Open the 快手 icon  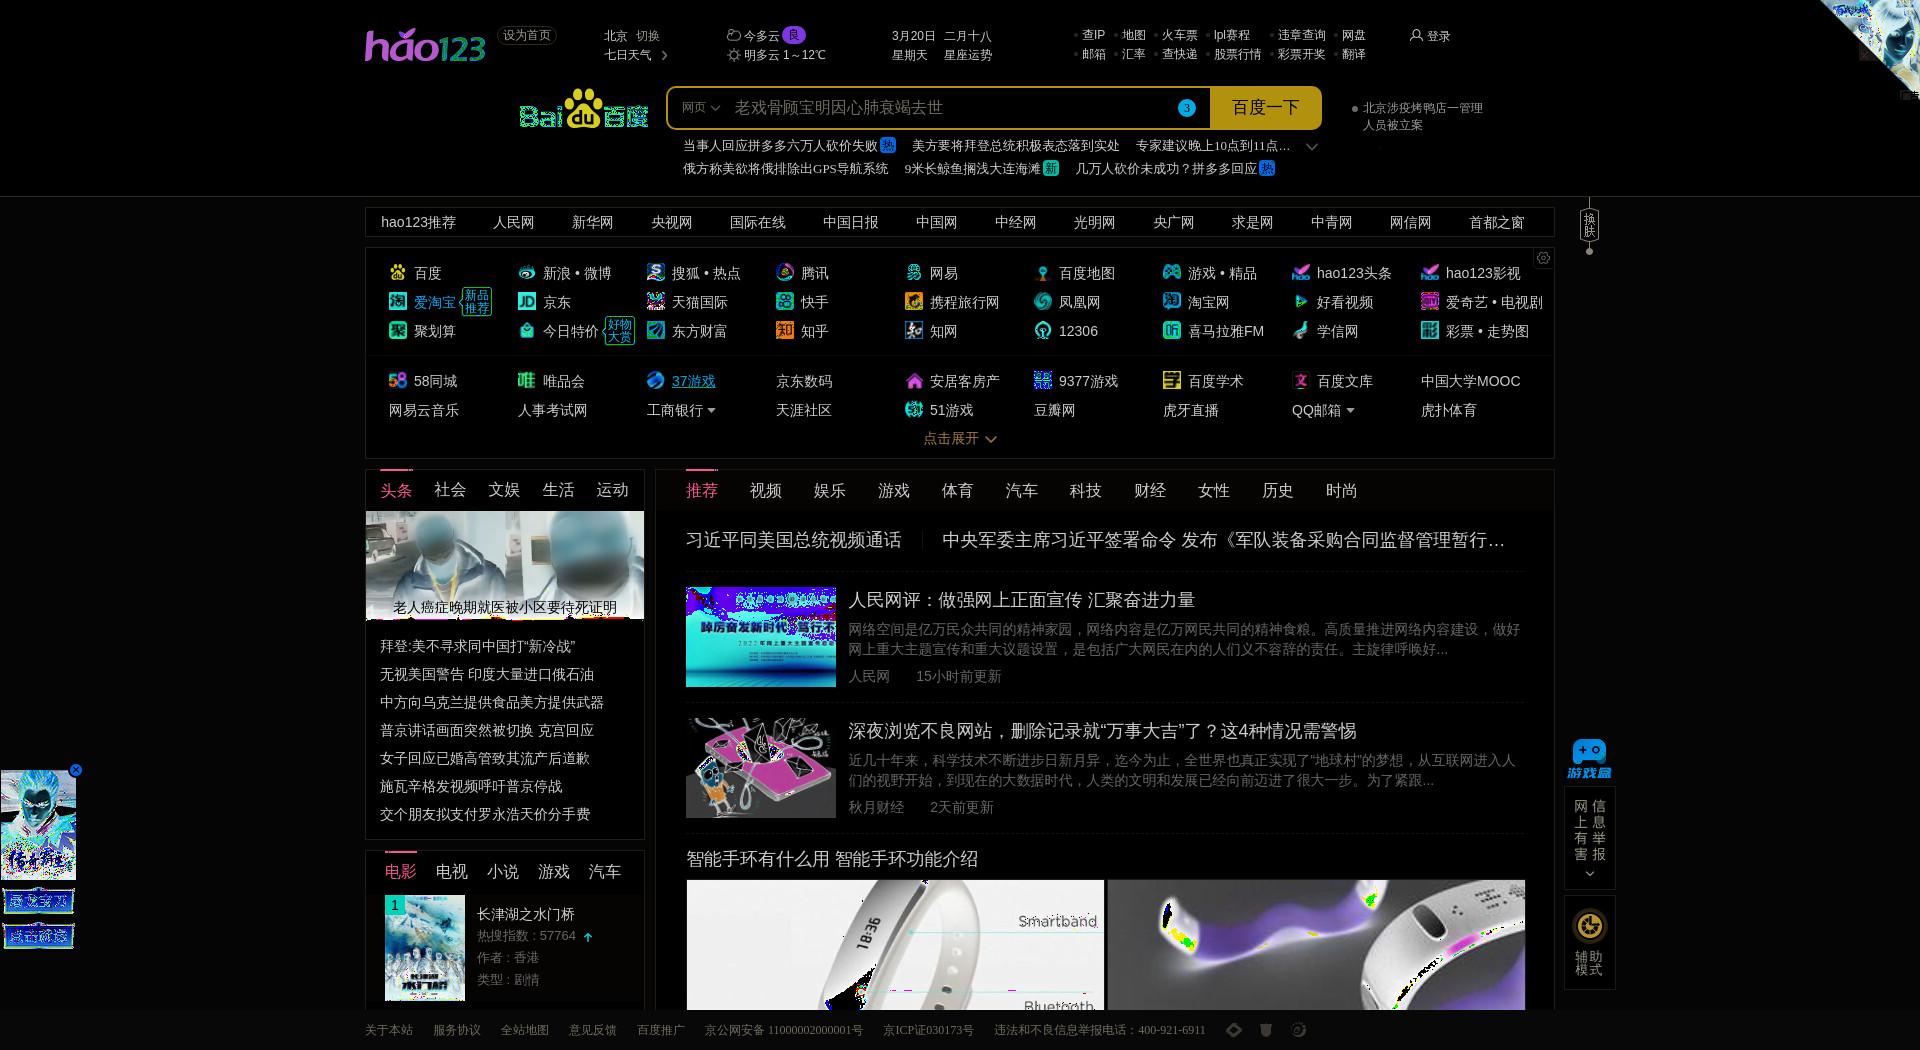pyautogui.click(x=785, y=301)
